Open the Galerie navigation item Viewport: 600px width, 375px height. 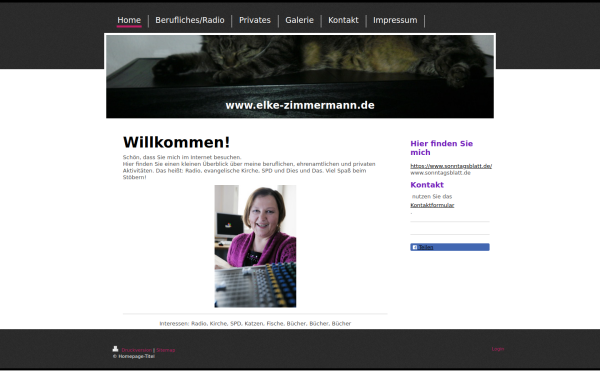pos(299,20)
